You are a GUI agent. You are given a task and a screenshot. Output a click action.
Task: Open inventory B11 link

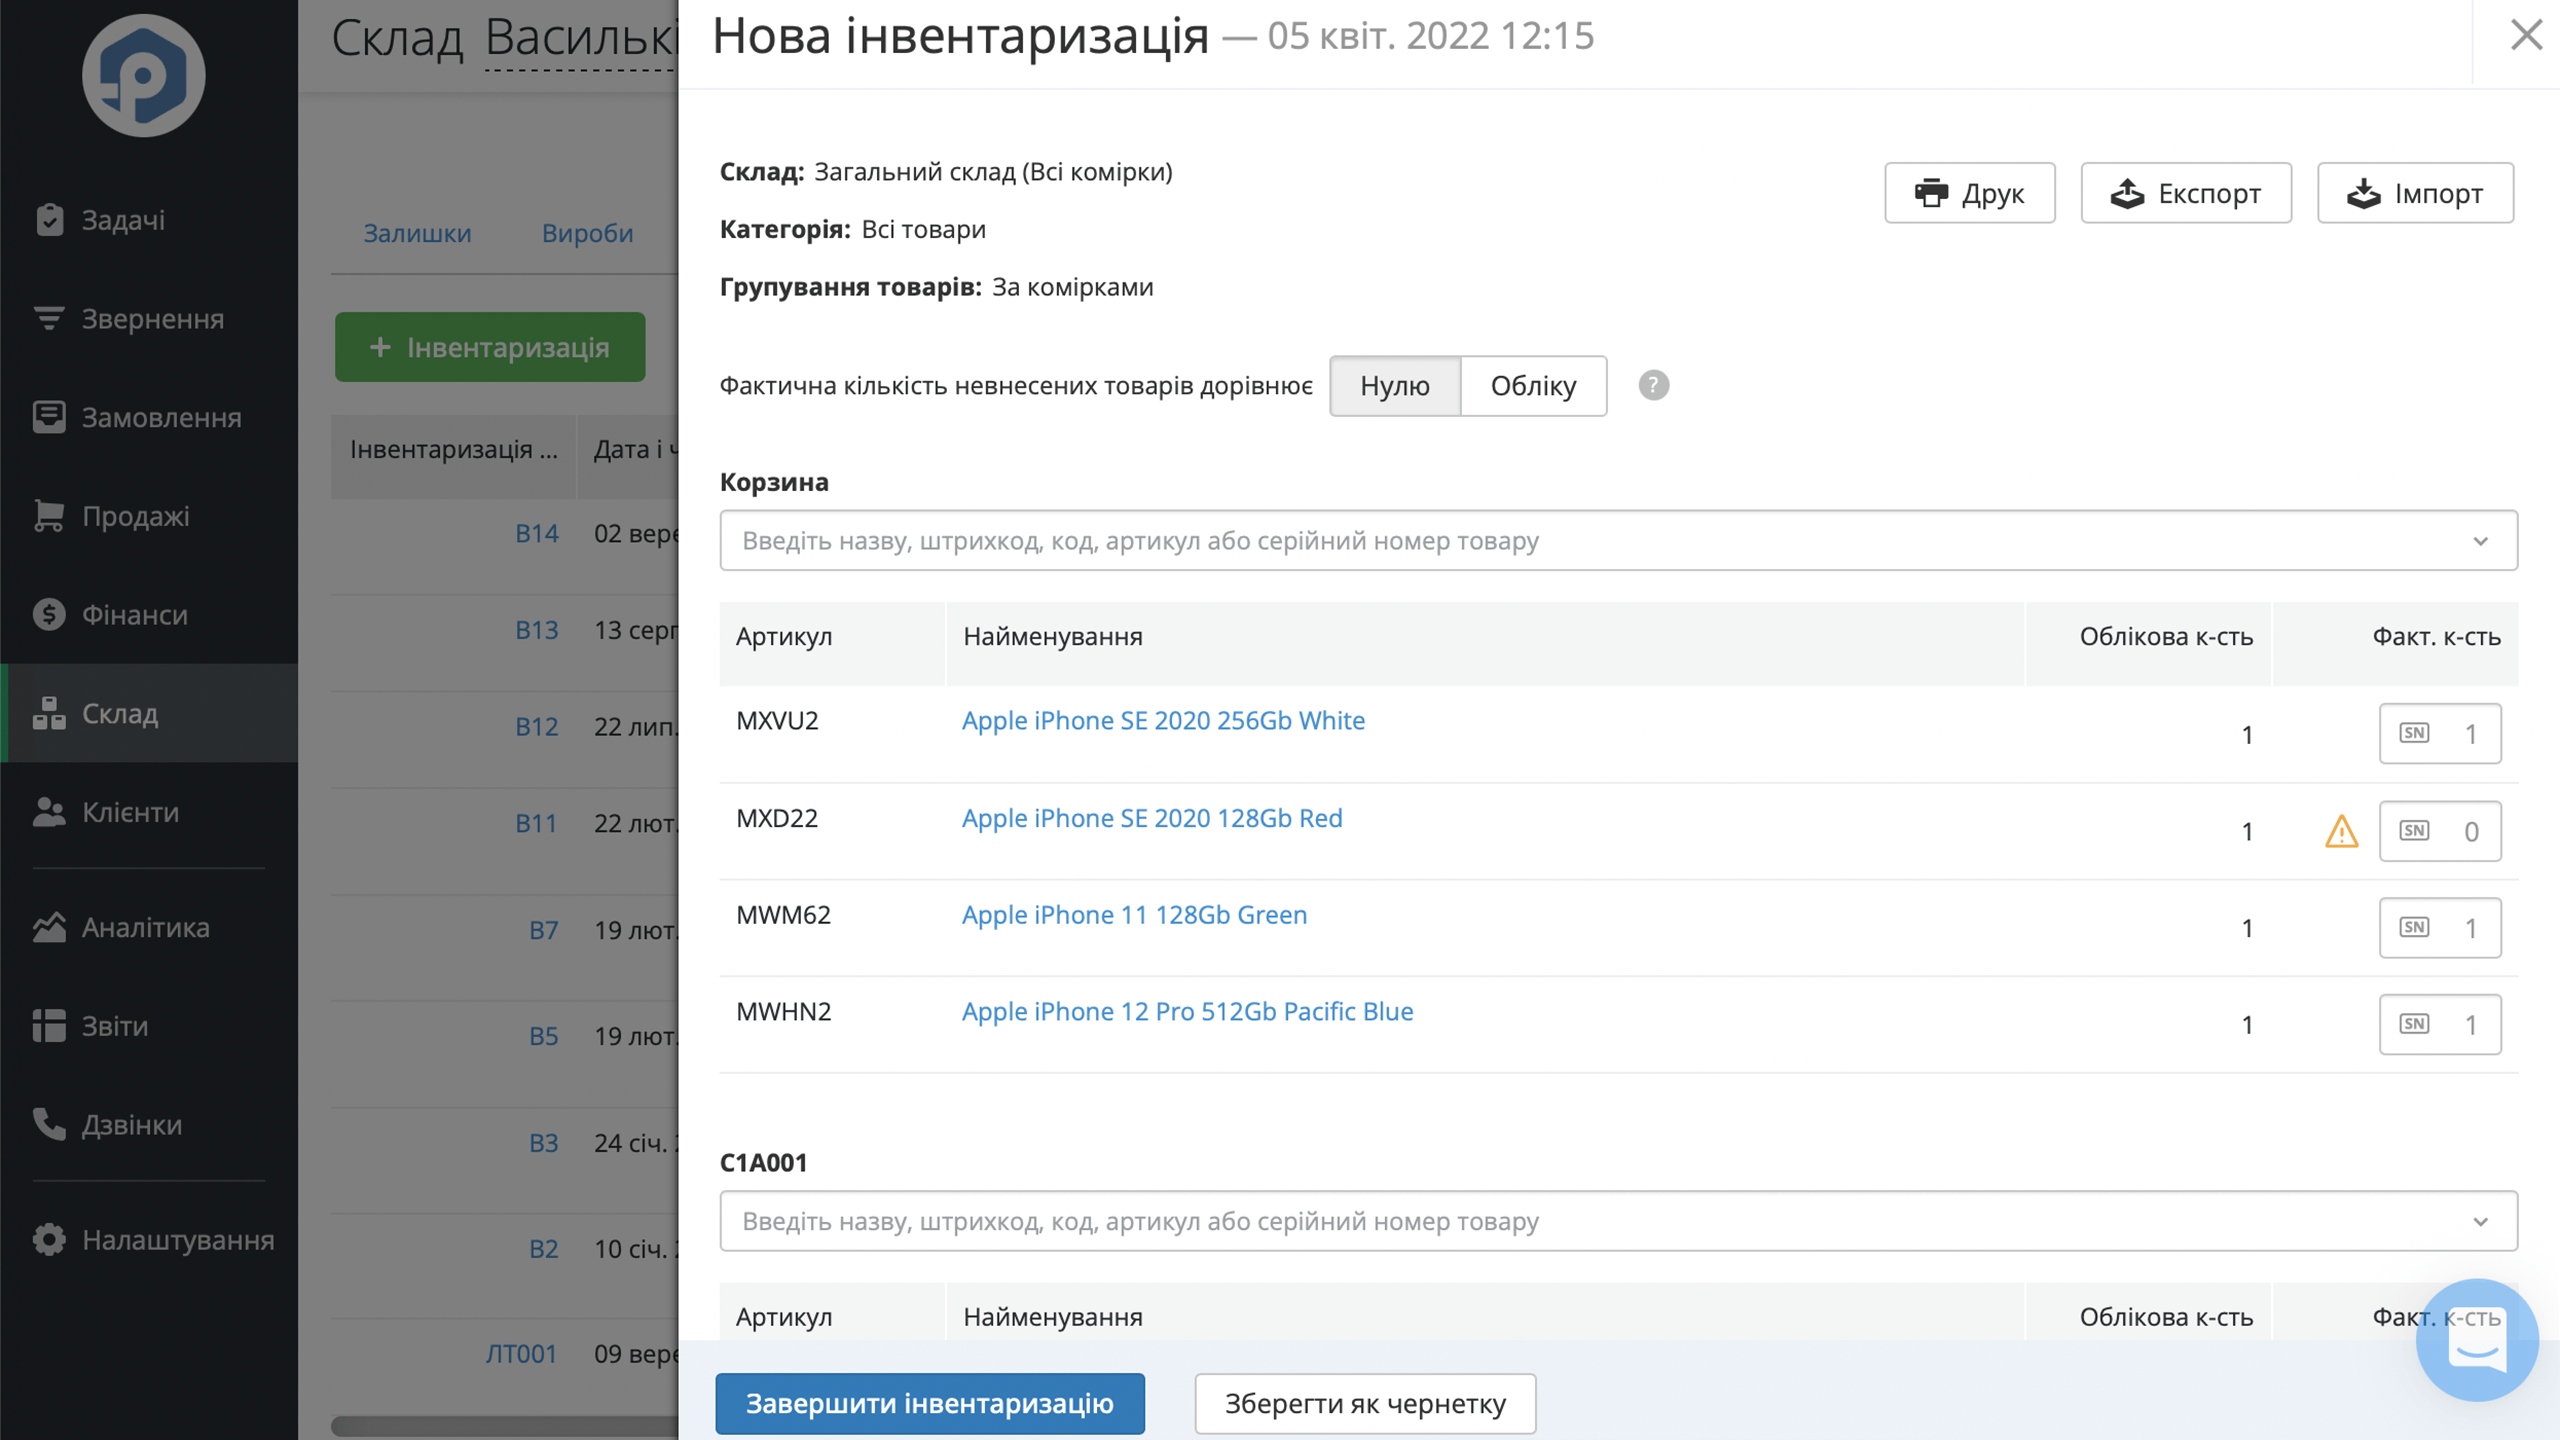tap(535, 823)
